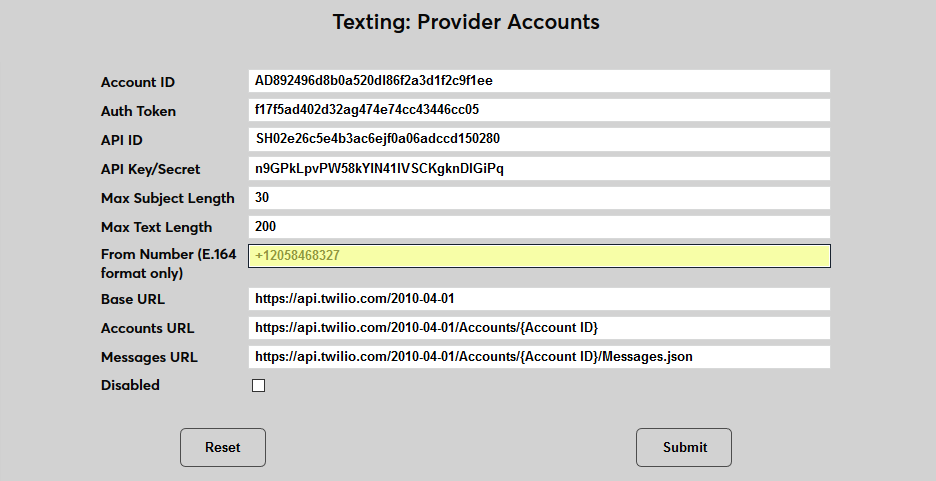Screen dimensions: 936x481
Task: Focus the Auth Token text box
Action: (x=539, y=110)
